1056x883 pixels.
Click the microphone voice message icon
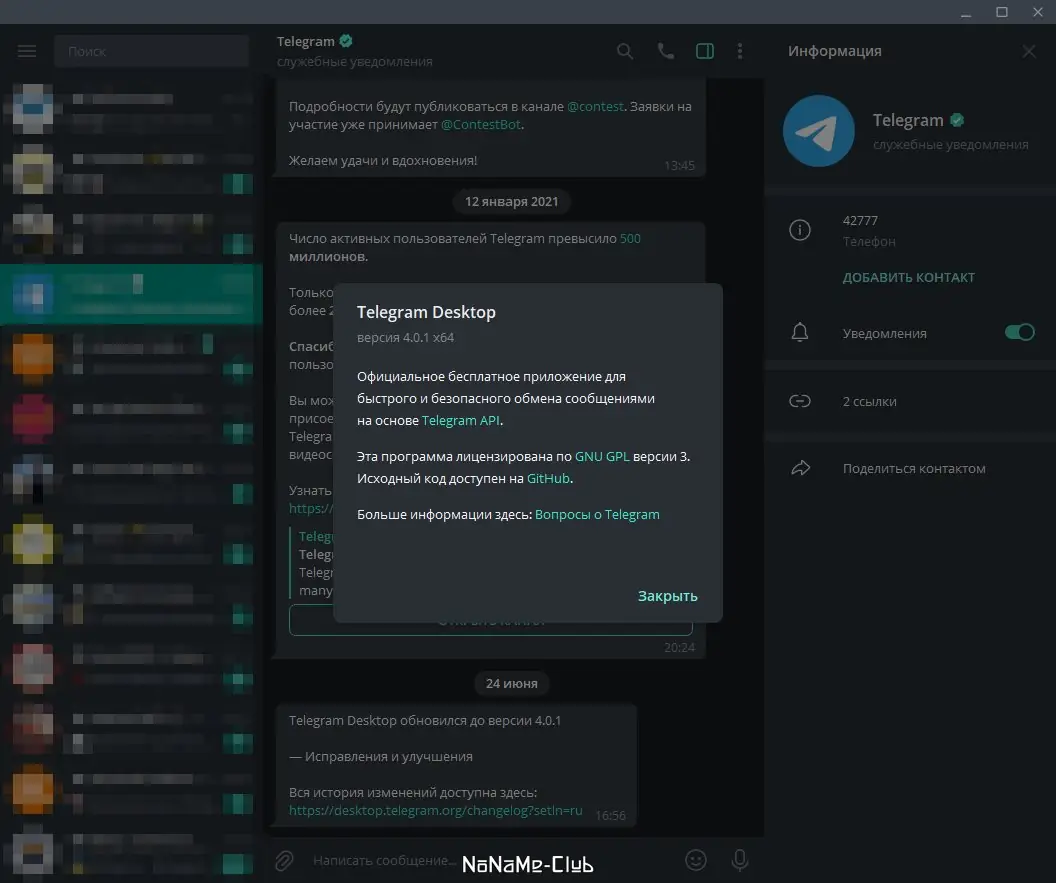(739, 860)
